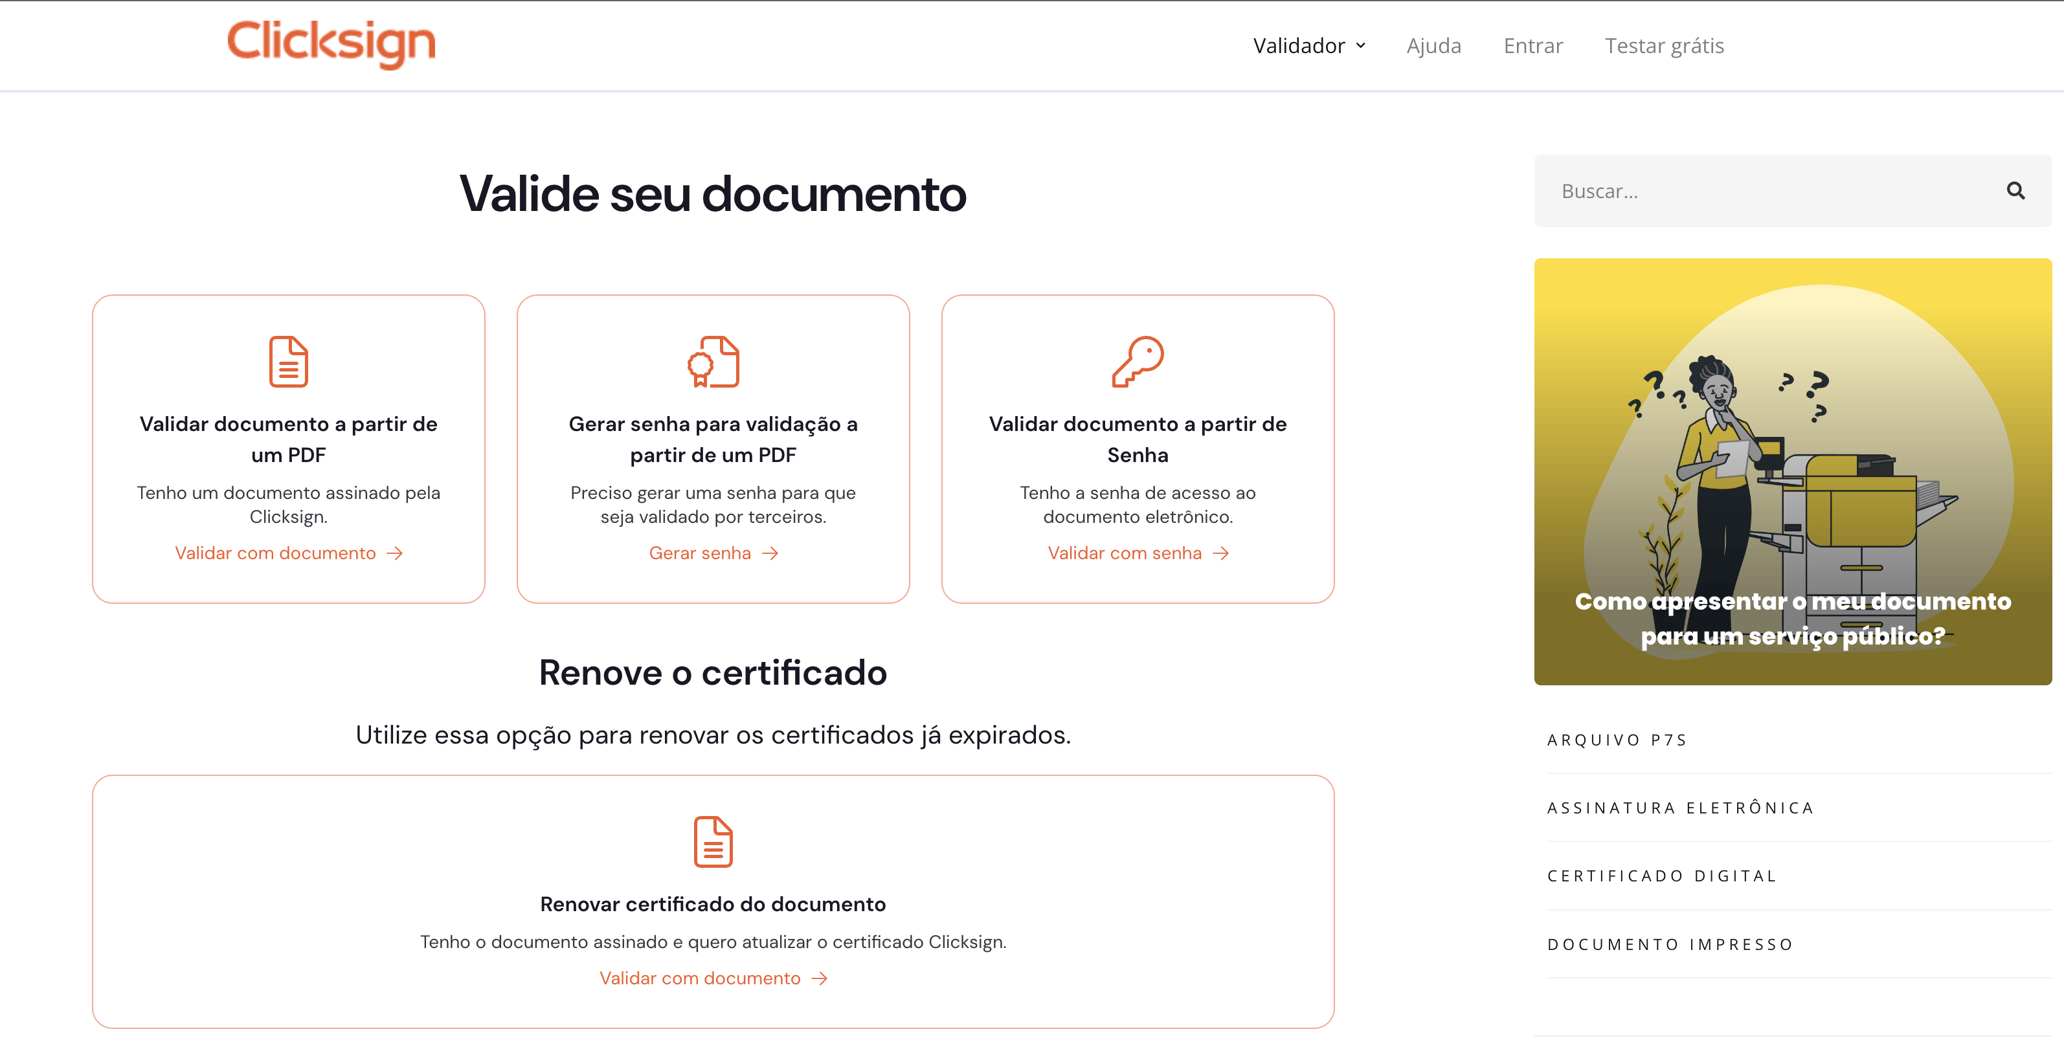Click the arrow after Validar com documento
This screenshot has height=1038, width=2064.
click(x=395, y=552)
